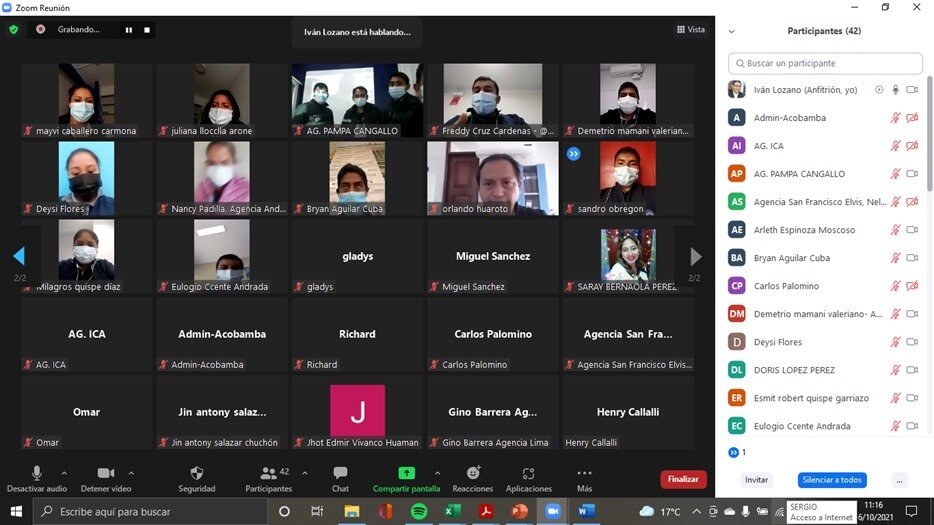This screenshot has height=525, width=934.
Task: Turn off camera with Detener video
Action: click(105, 474)
